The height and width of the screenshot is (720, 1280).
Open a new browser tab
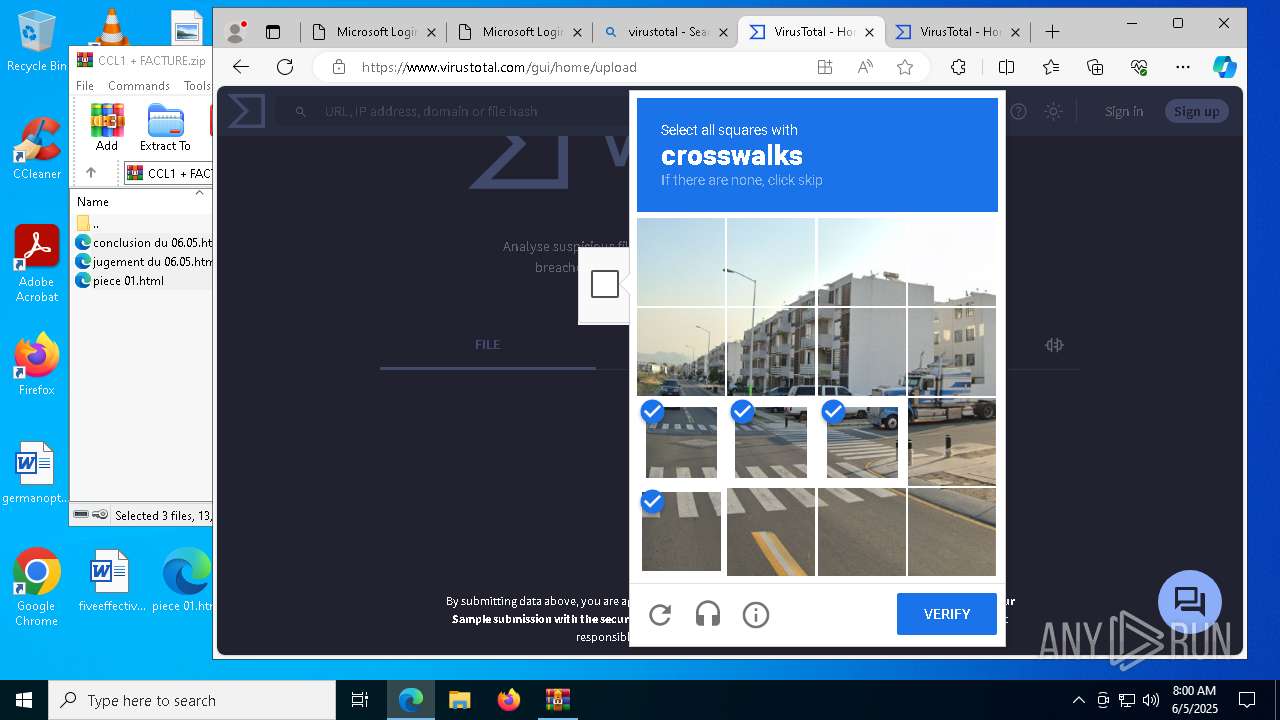tap(1052, 32)
